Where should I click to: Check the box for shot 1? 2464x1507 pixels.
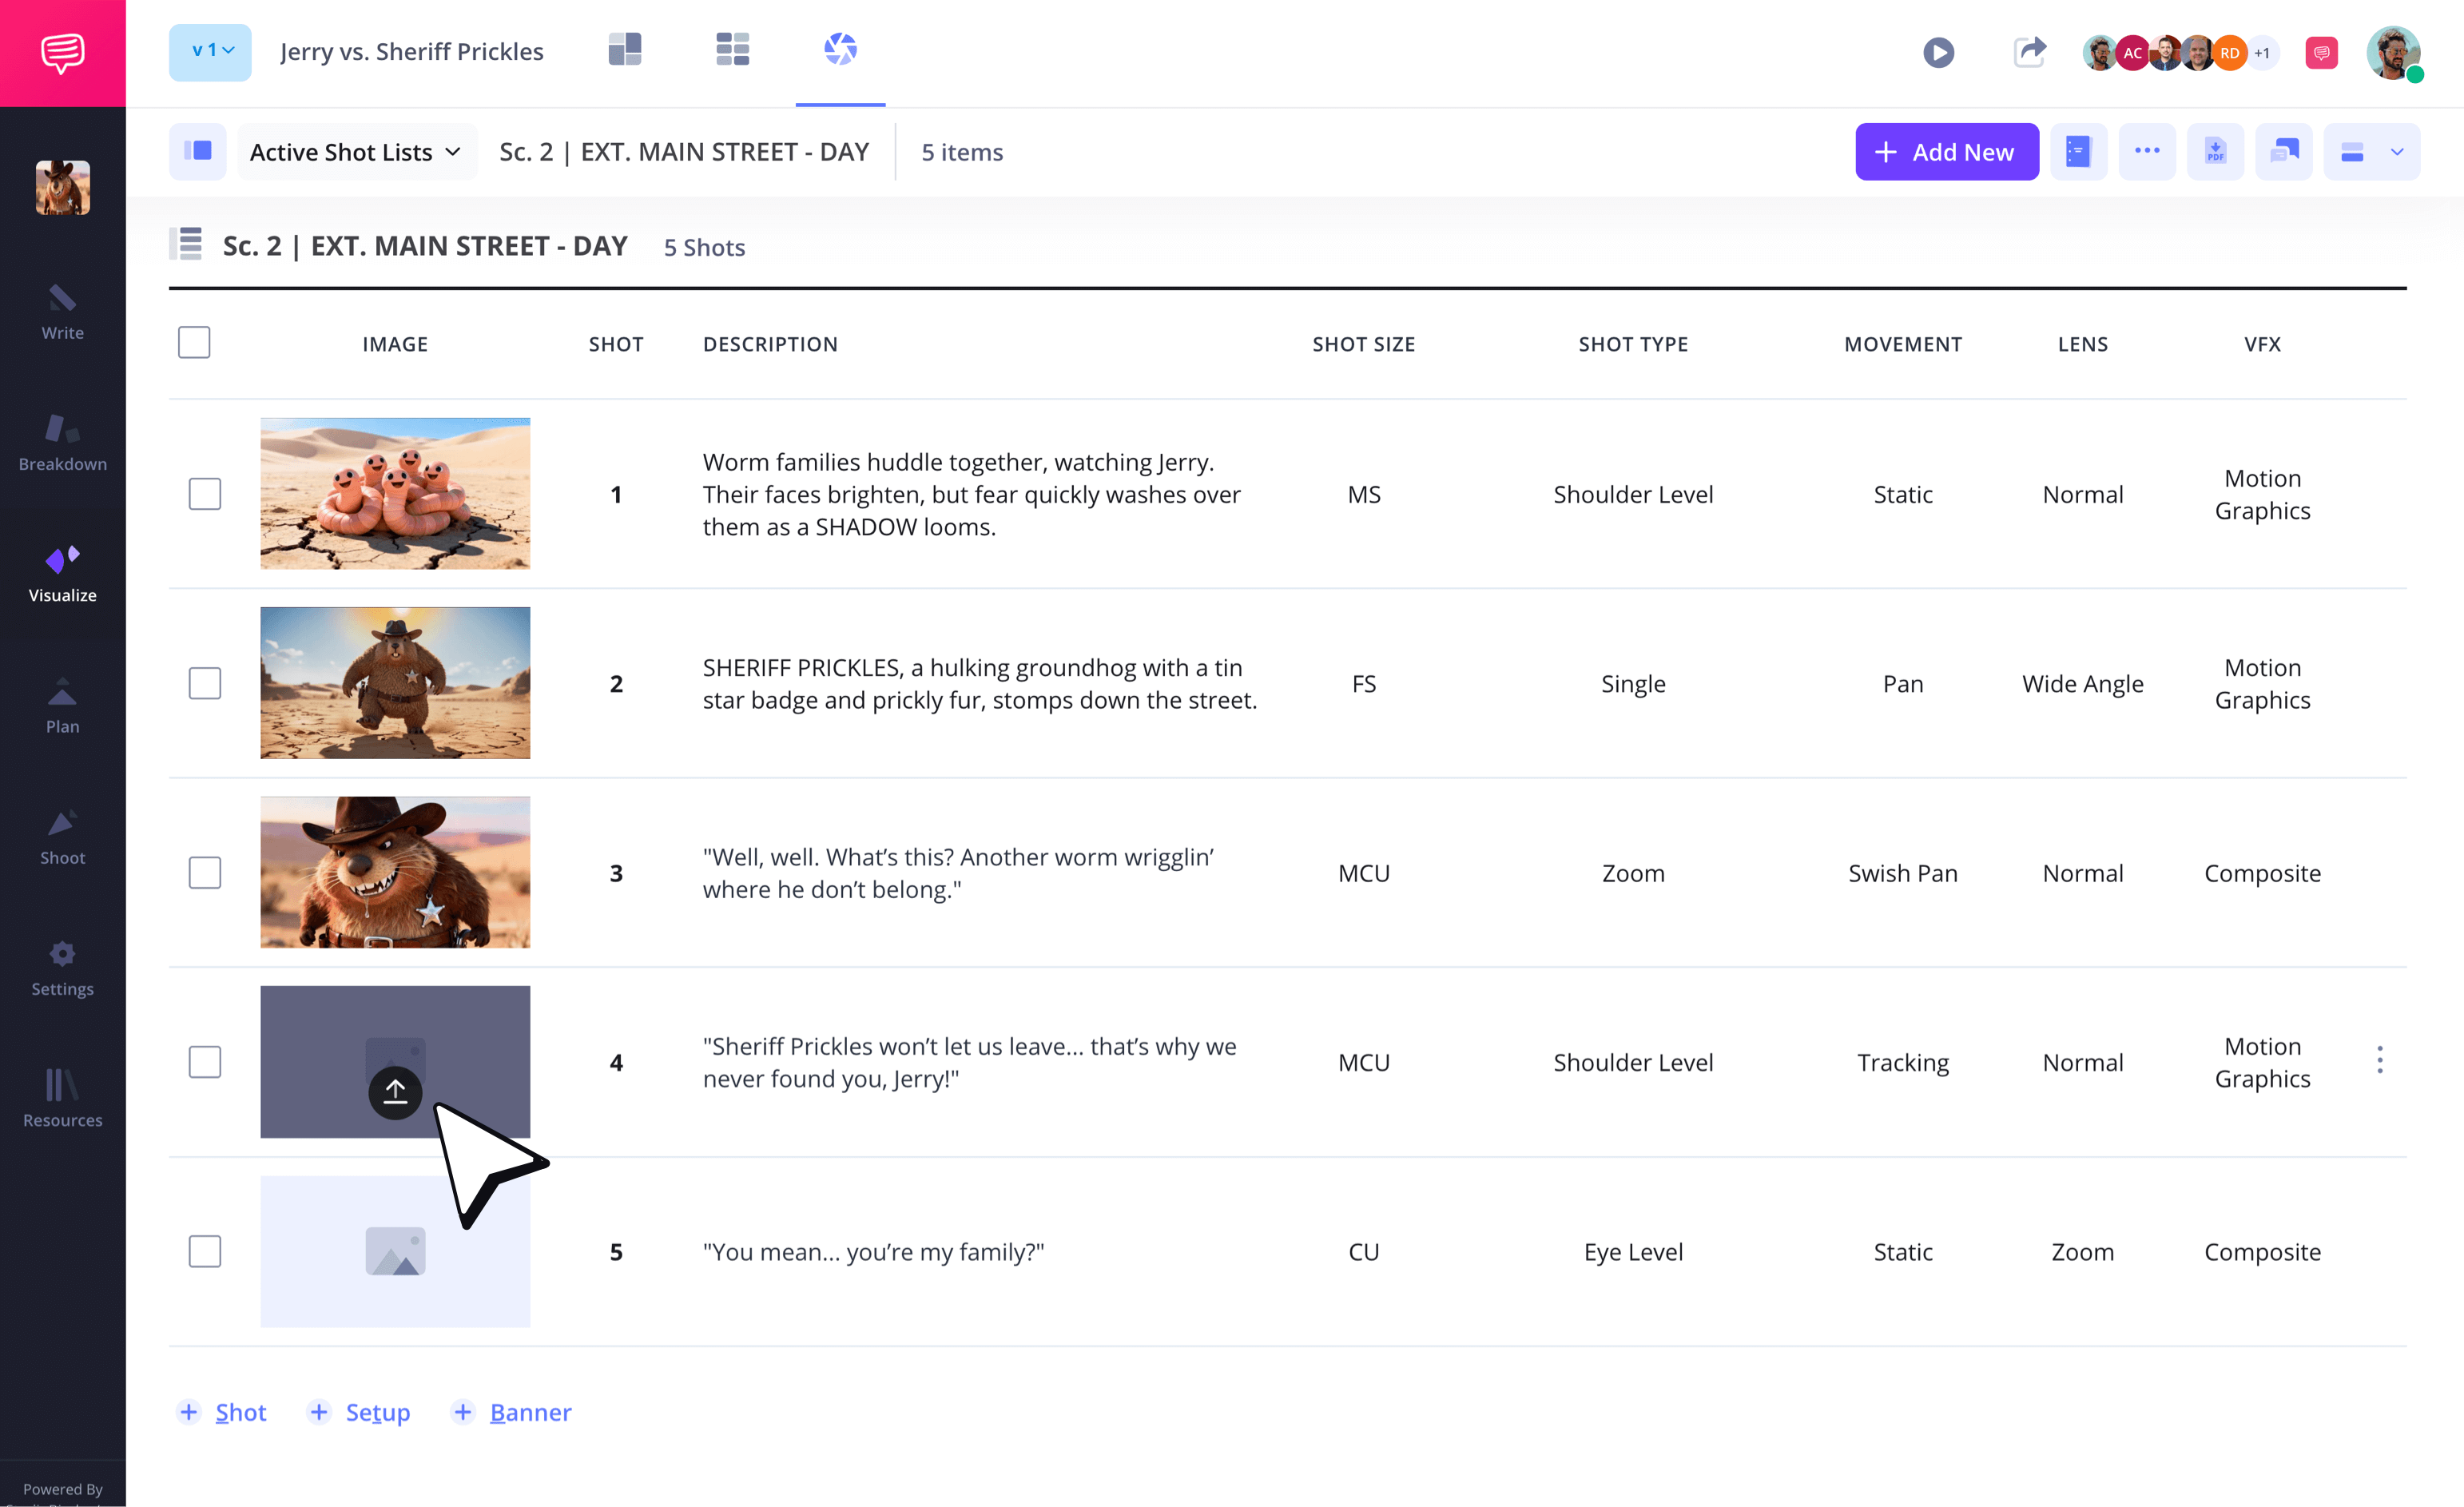(x=205, y=494)
